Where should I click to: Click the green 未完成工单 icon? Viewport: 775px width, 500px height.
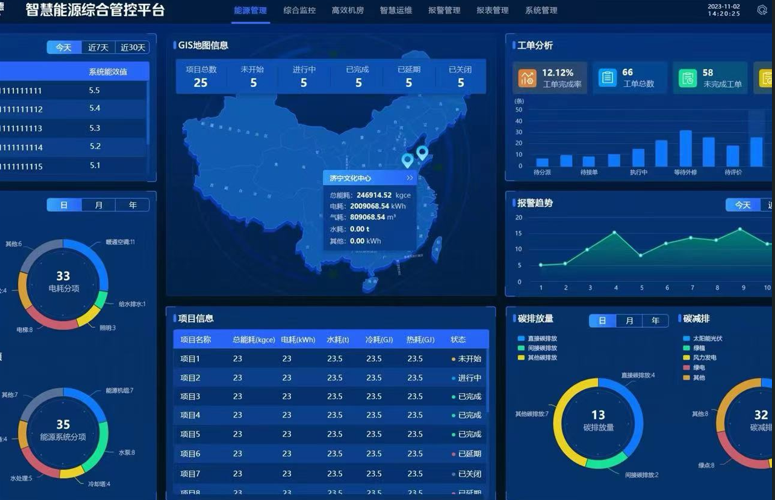tap(688, 78)
